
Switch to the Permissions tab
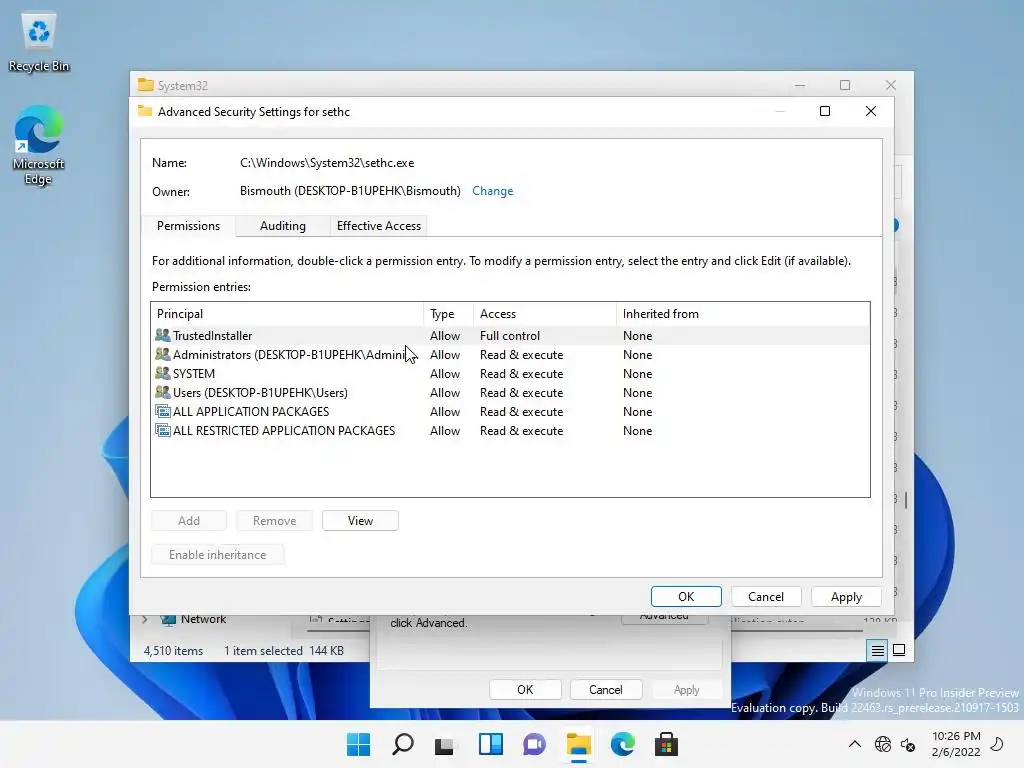[x=188, y=226]
